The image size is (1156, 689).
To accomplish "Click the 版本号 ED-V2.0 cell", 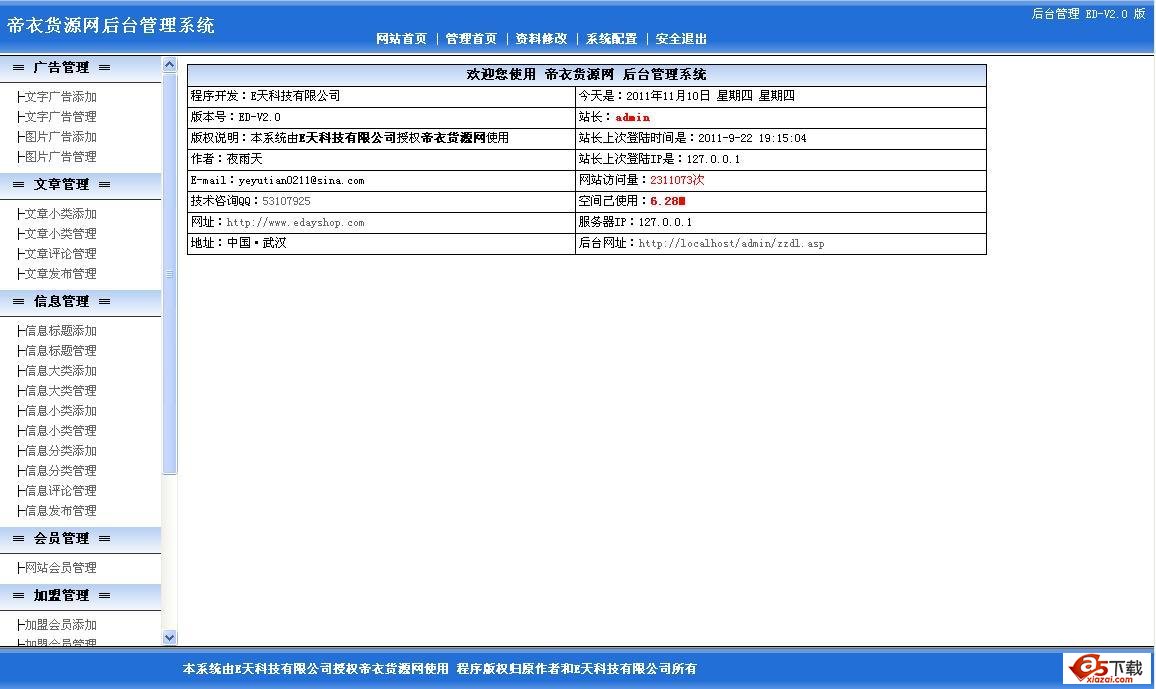I will click(381, 117).
